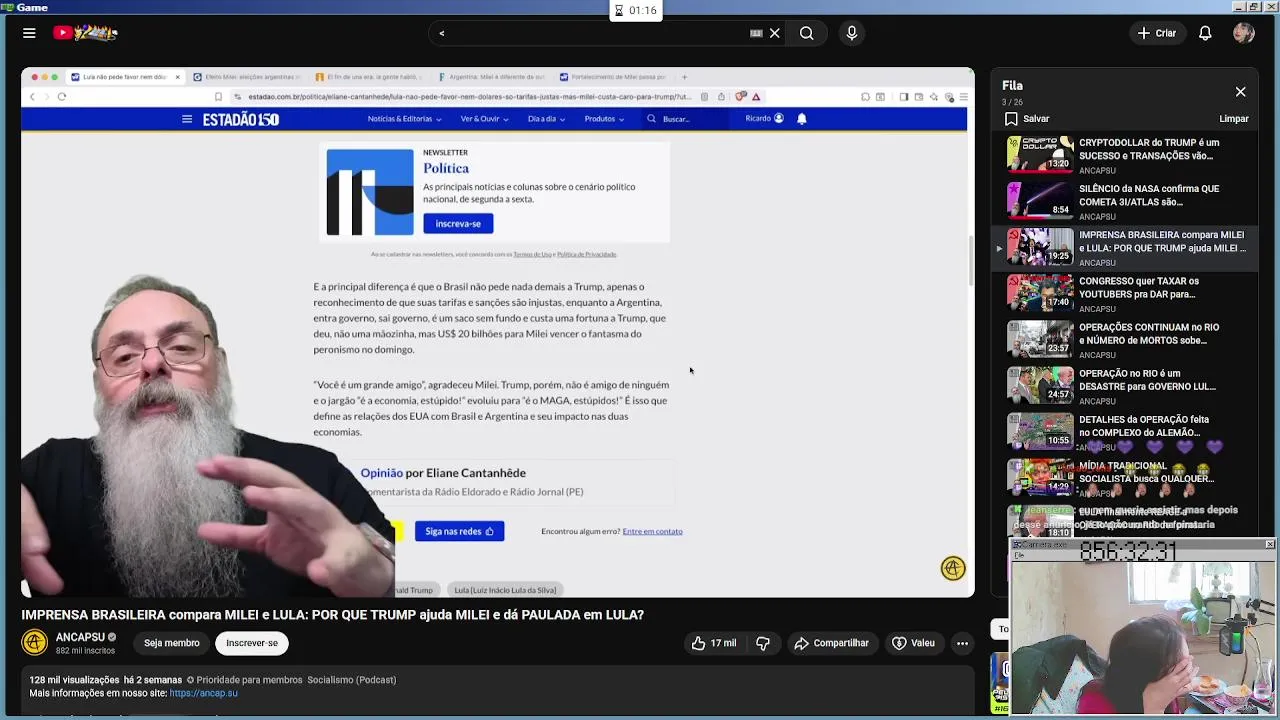The width and height of the screenshot is (1280, 720).
Task: Save the queue with Salvar
Action: [x=1027, y=119]
